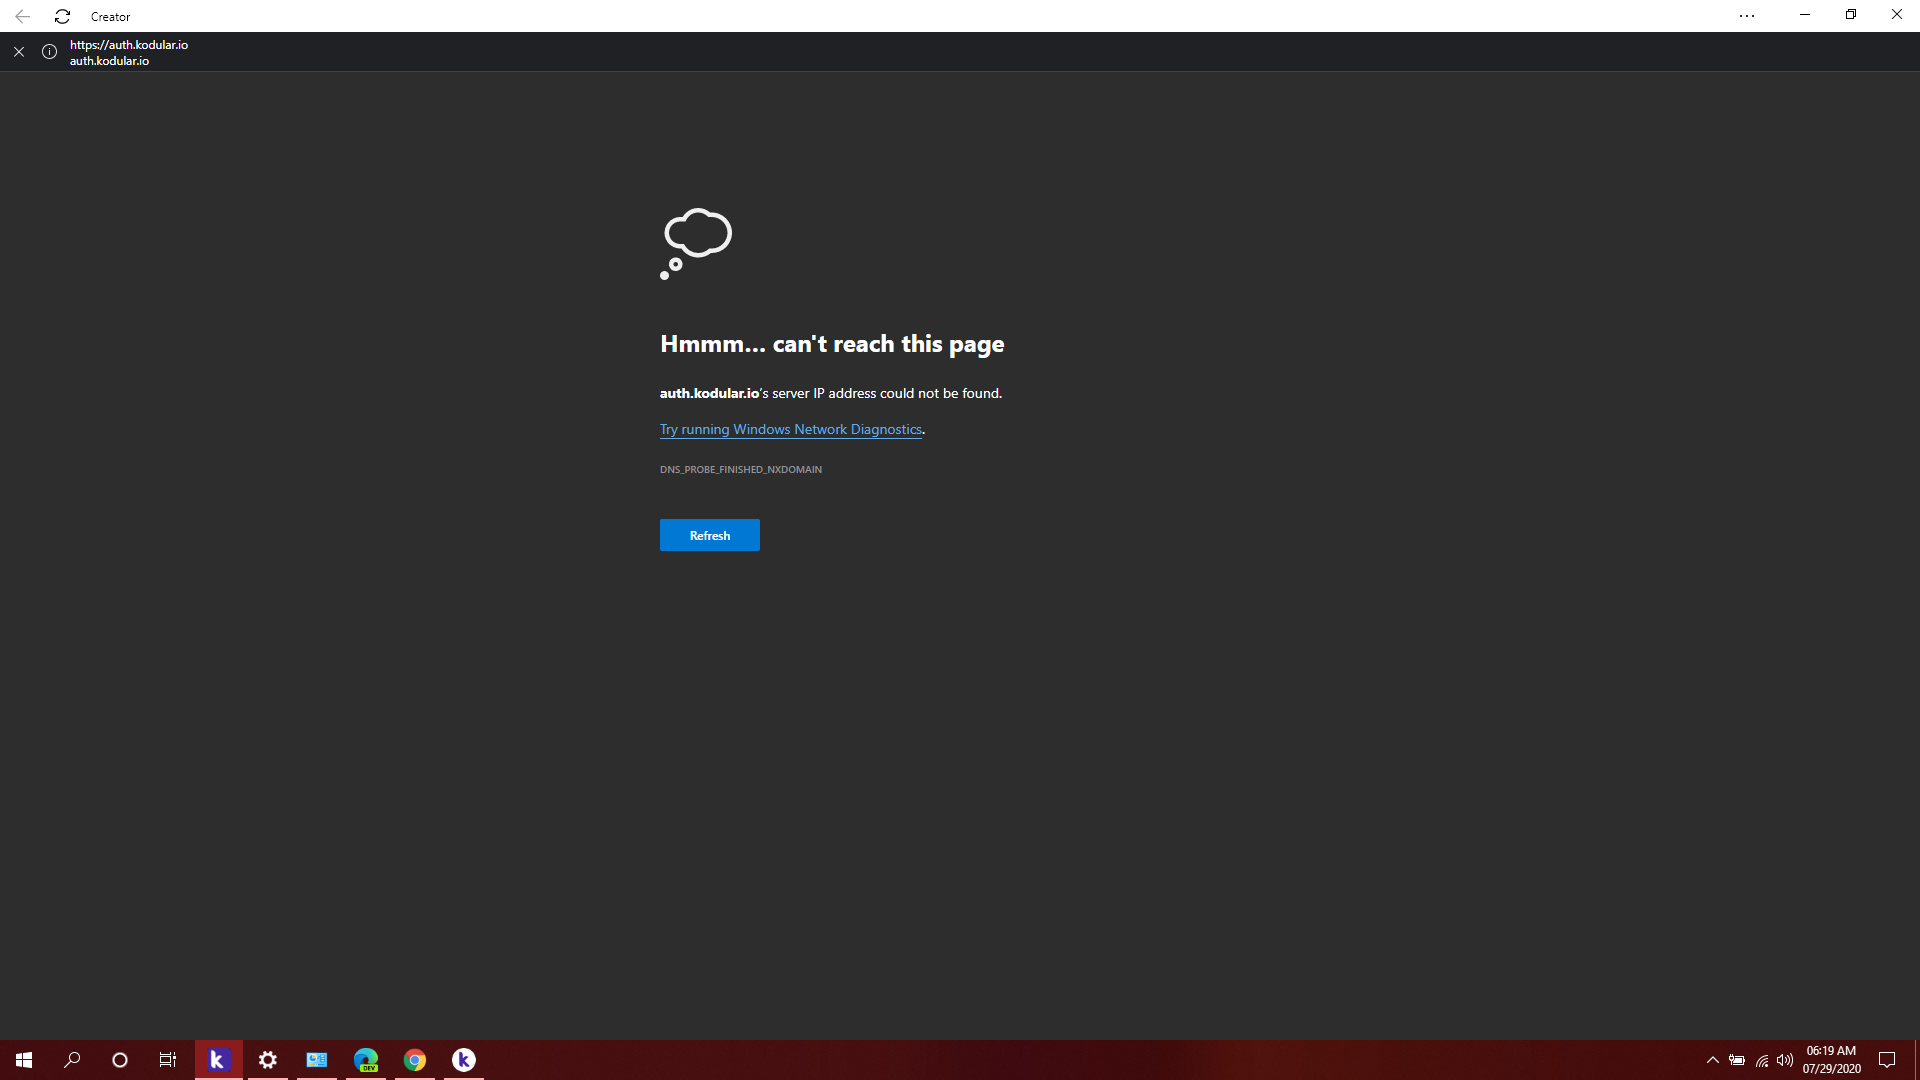
Task: Click the URL https://auth.kodular.io
Action: [x=129, y=45]
